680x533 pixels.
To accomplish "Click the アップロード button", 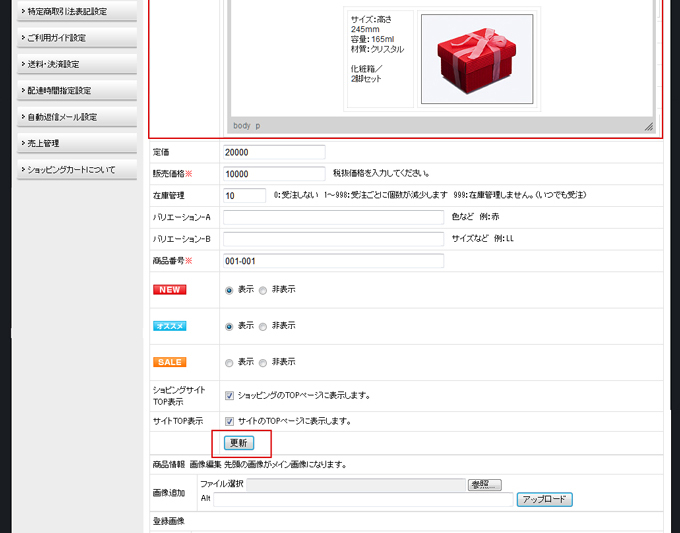I will click(x=544, y=499).
